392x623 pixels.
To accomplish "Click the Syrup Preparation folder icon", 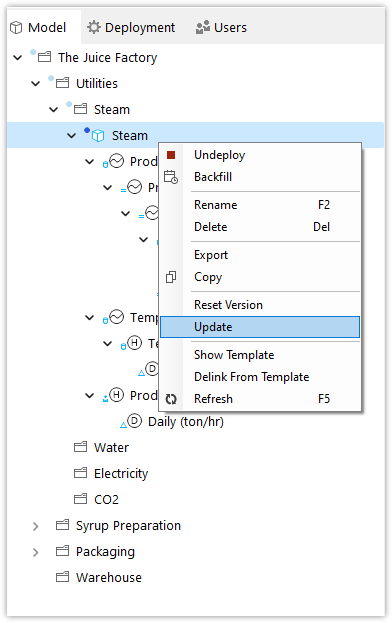I will click(x=62, y=525).
